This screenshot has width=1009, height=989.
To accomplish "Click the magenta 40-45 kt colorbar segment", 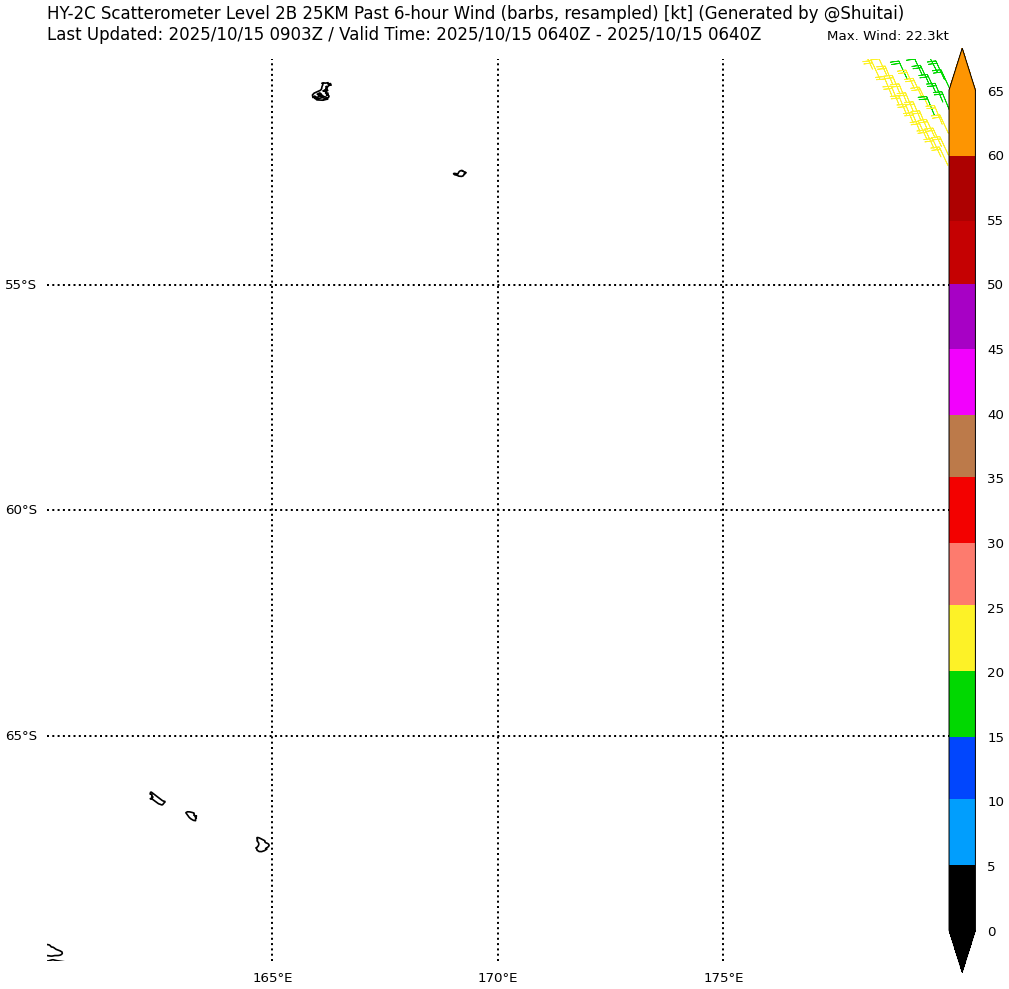I will tap(961, 382).
